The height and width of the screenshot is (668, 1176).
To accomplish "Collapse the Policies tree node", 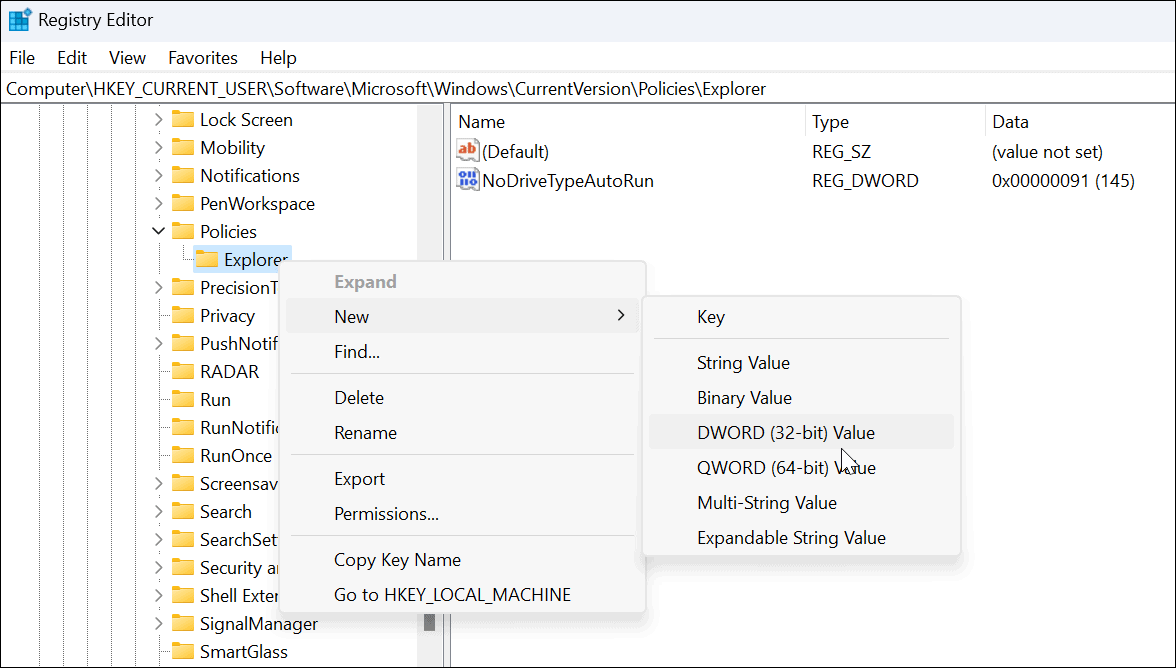I will tap(158, 231).
